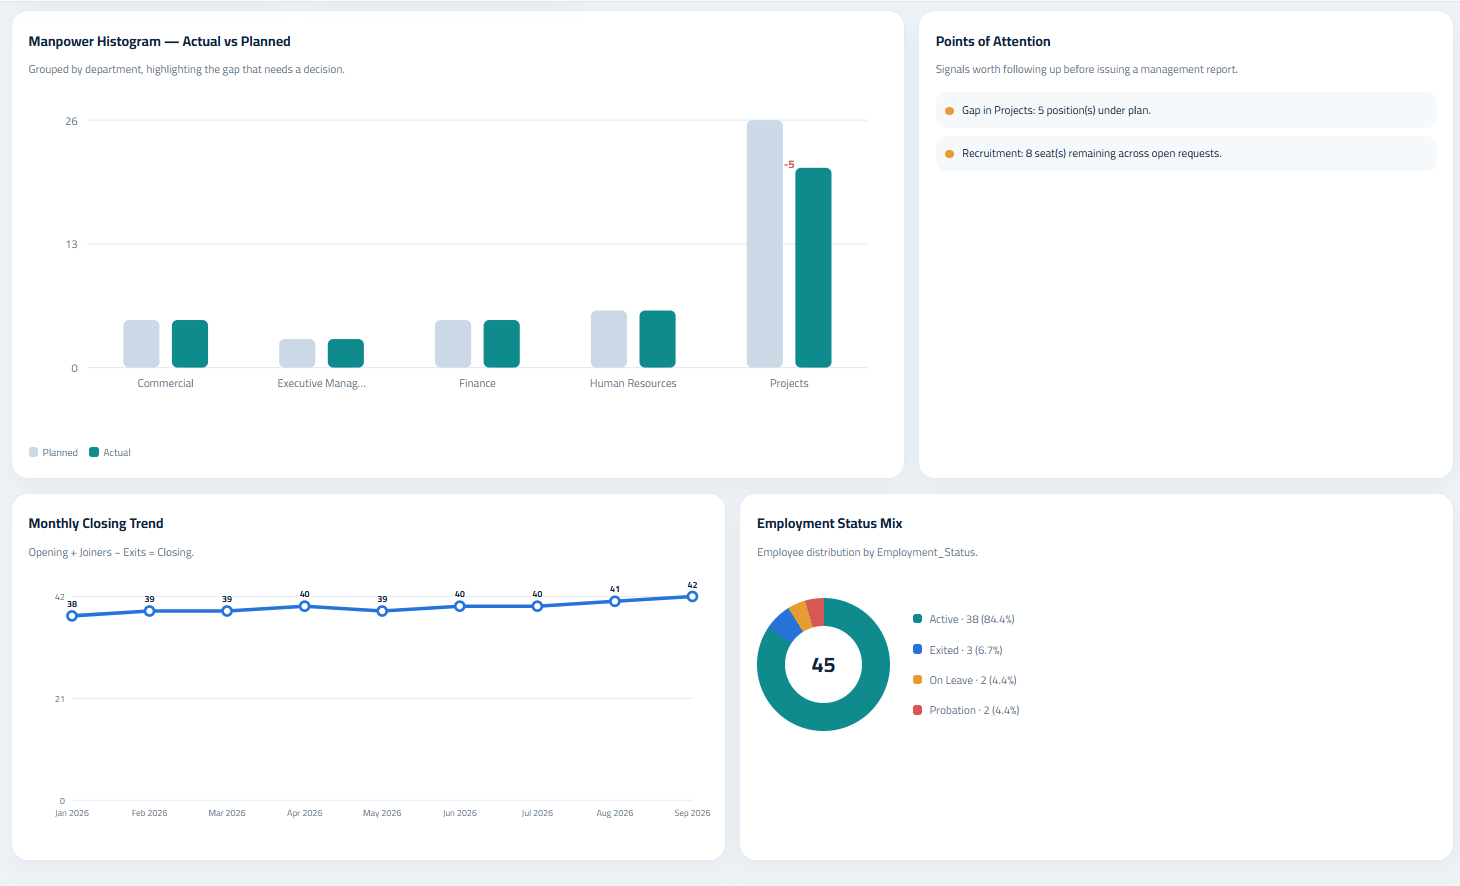Click the 'Points of Attention' heading
Screen dimensions: 1460x886
(x=993, y=41)
